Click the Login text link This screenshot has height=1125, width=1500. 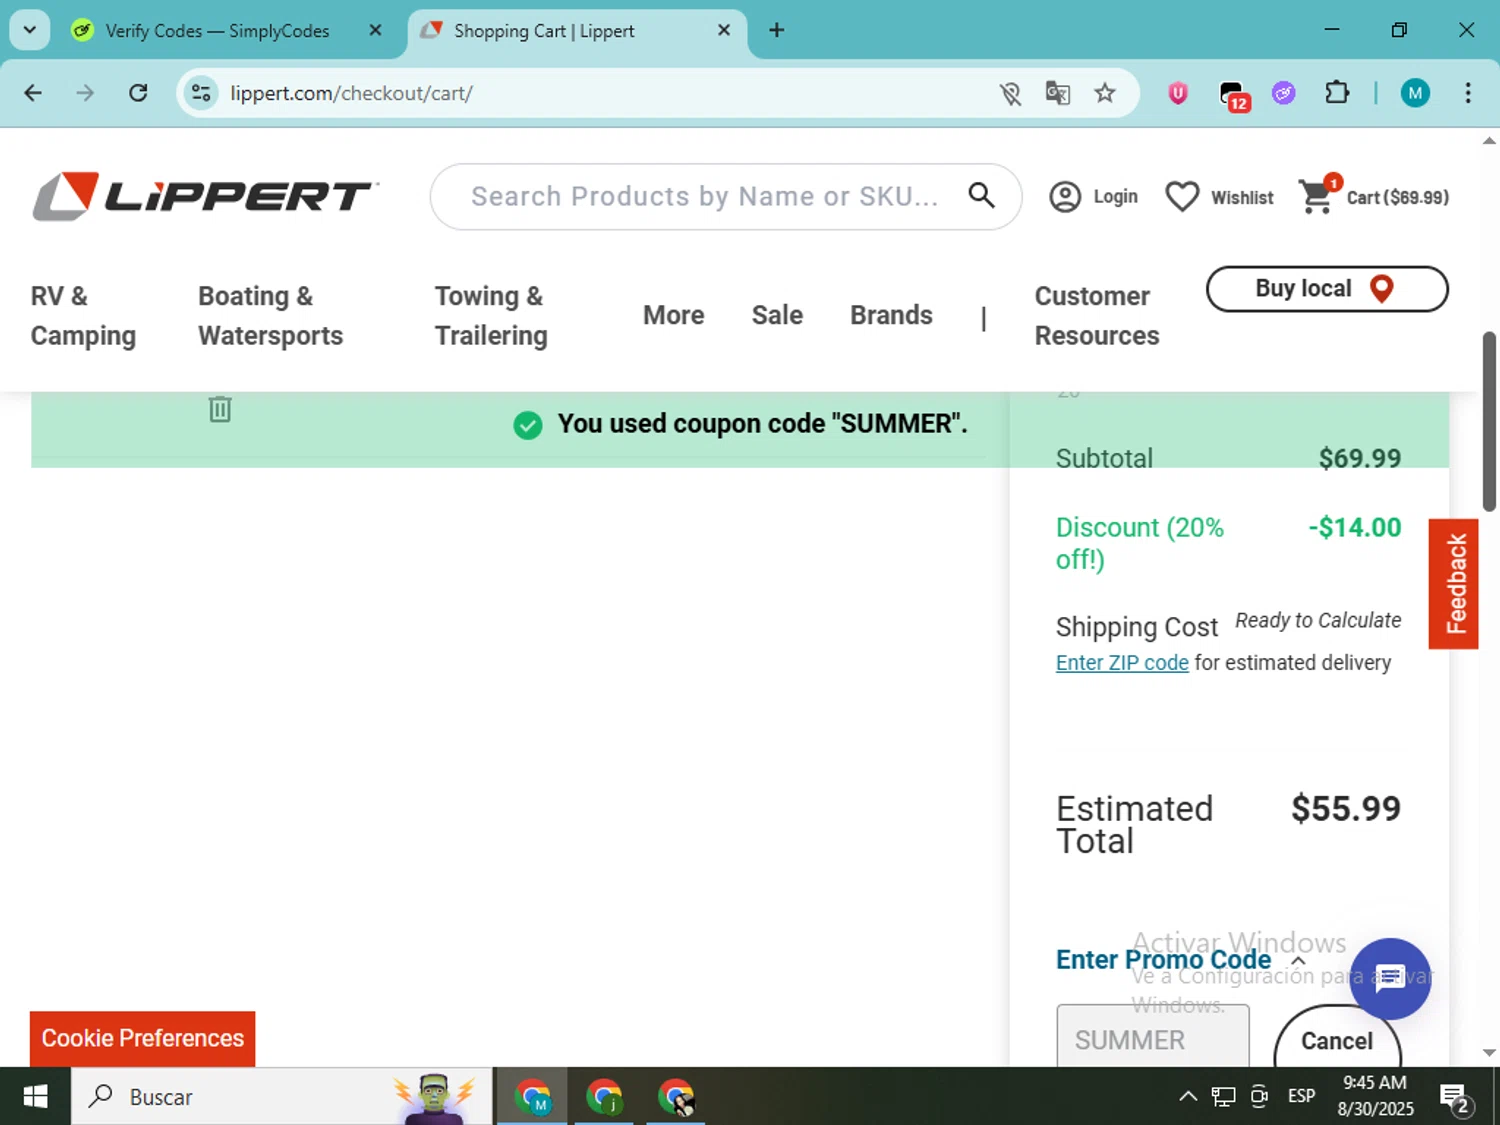point(1115,197)
